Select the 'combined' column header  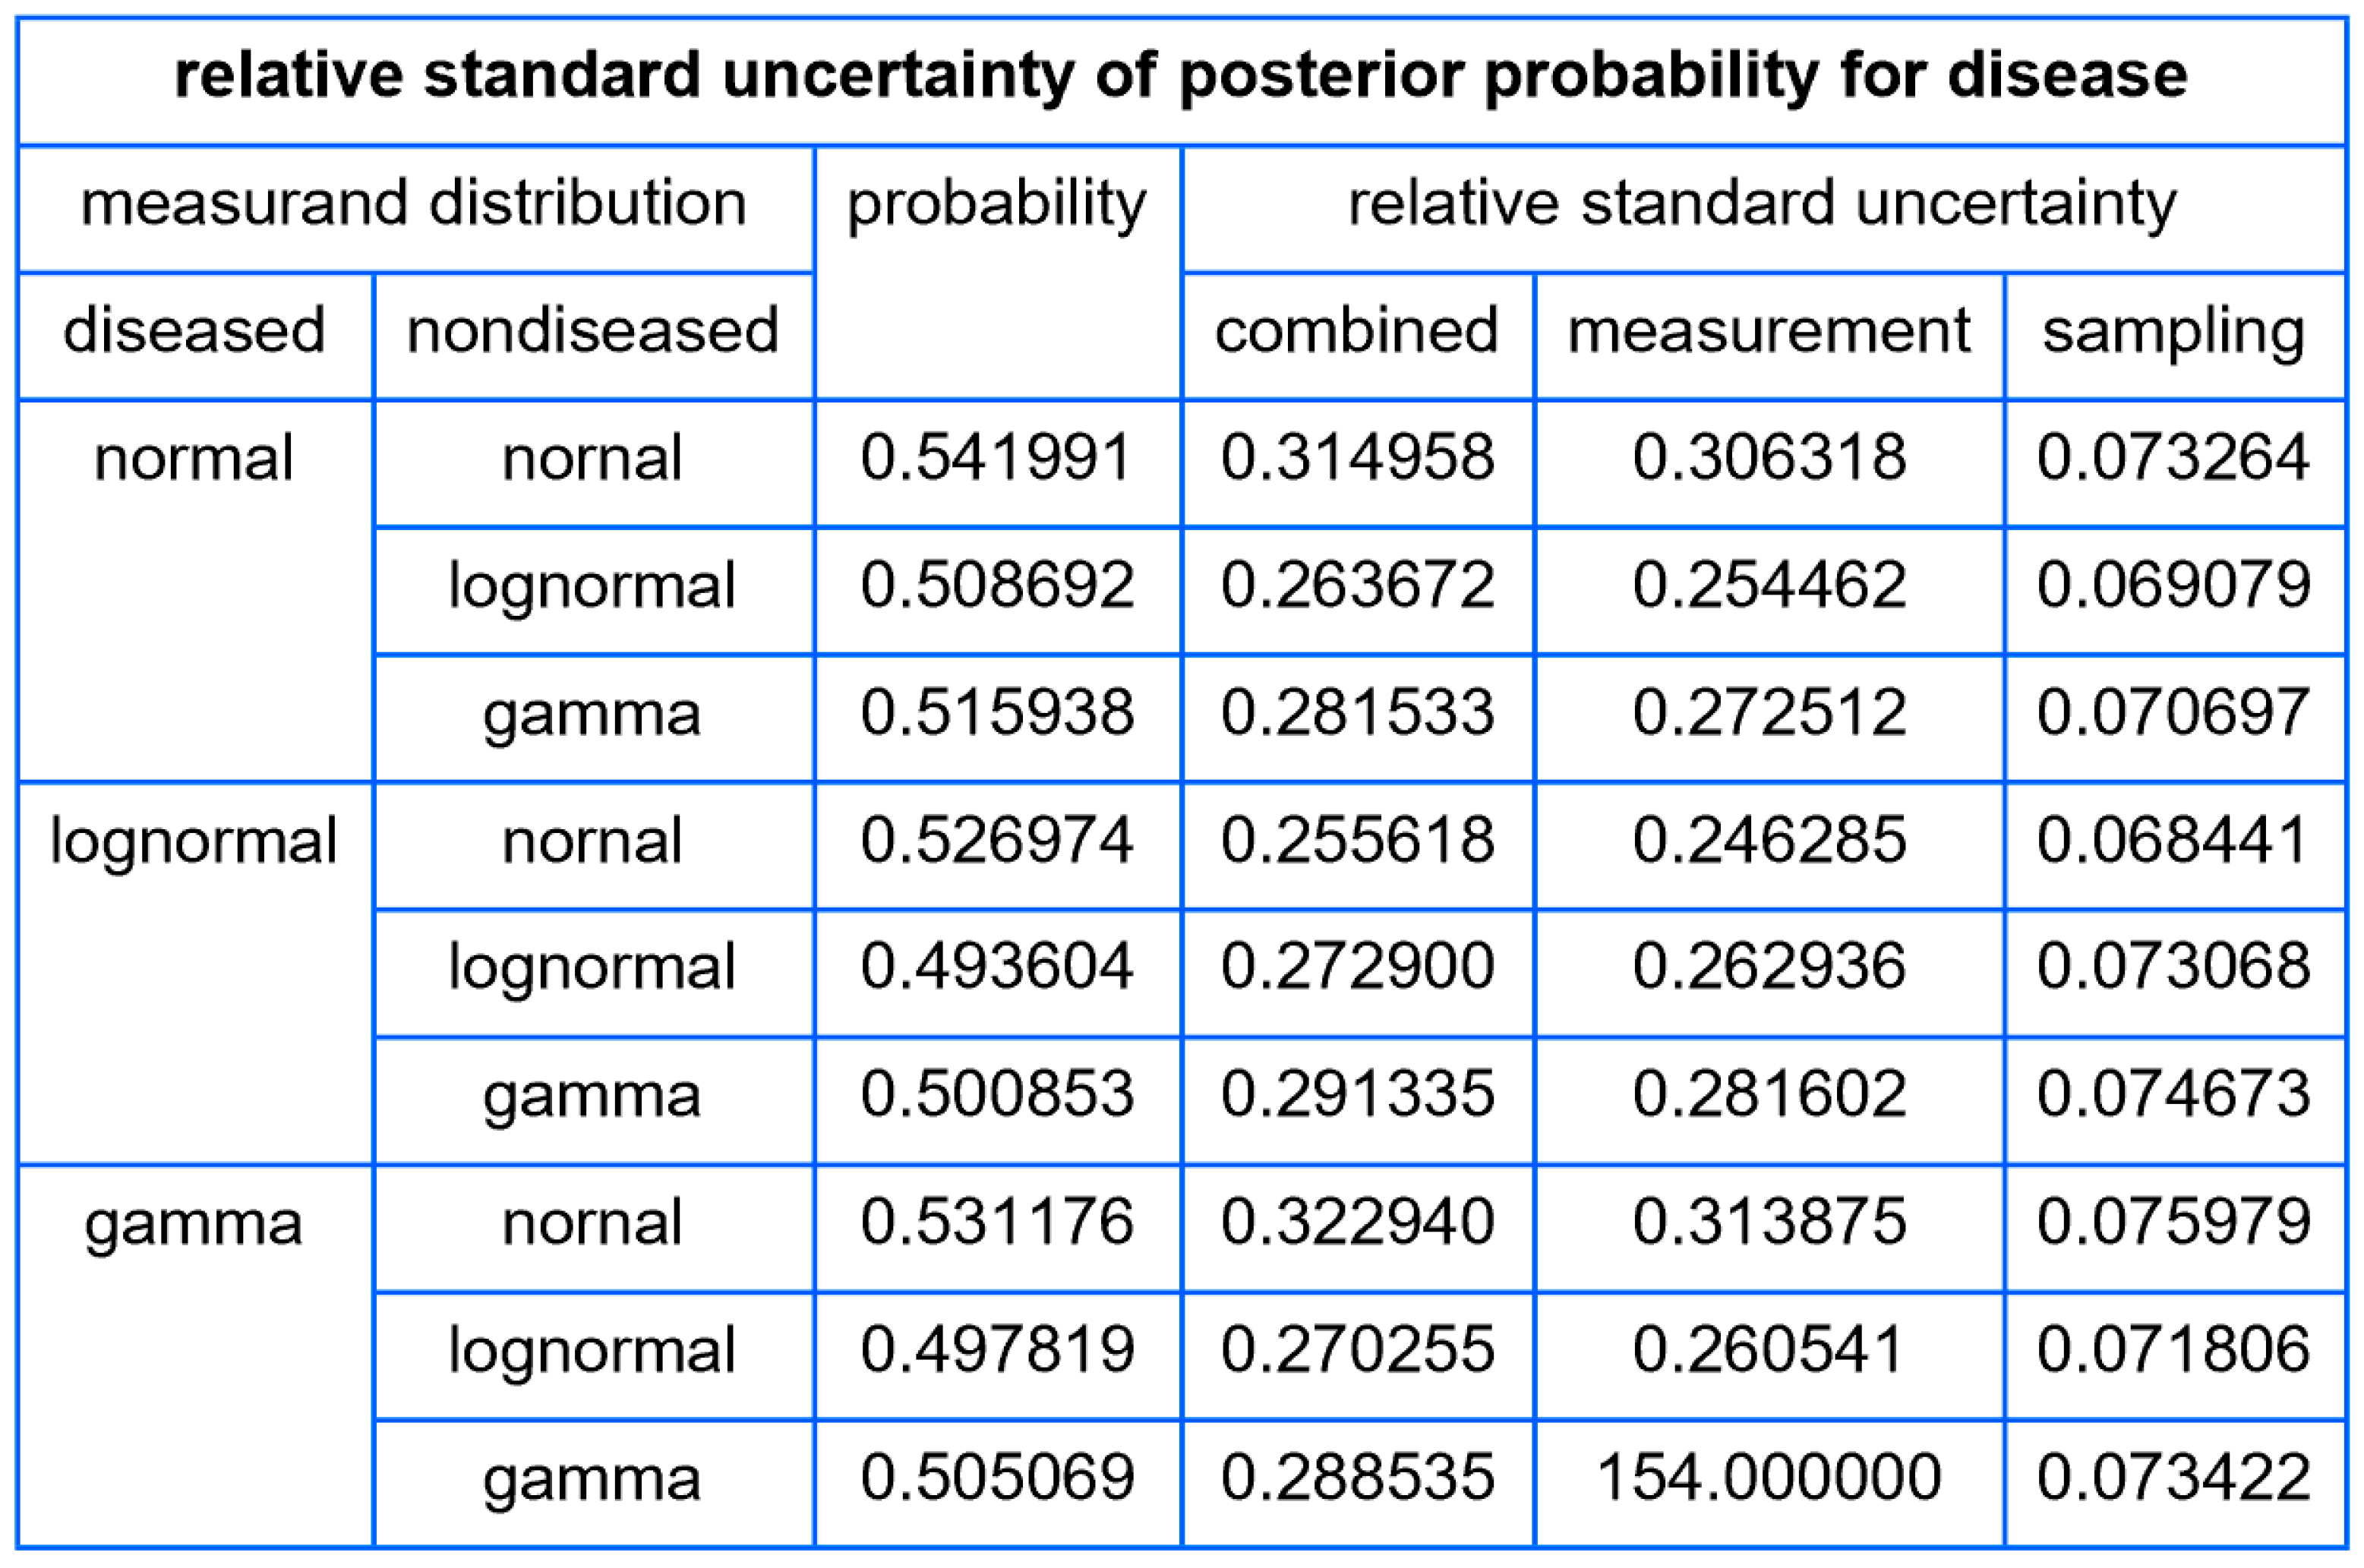pyautogui.click(x=1356, y=331)
